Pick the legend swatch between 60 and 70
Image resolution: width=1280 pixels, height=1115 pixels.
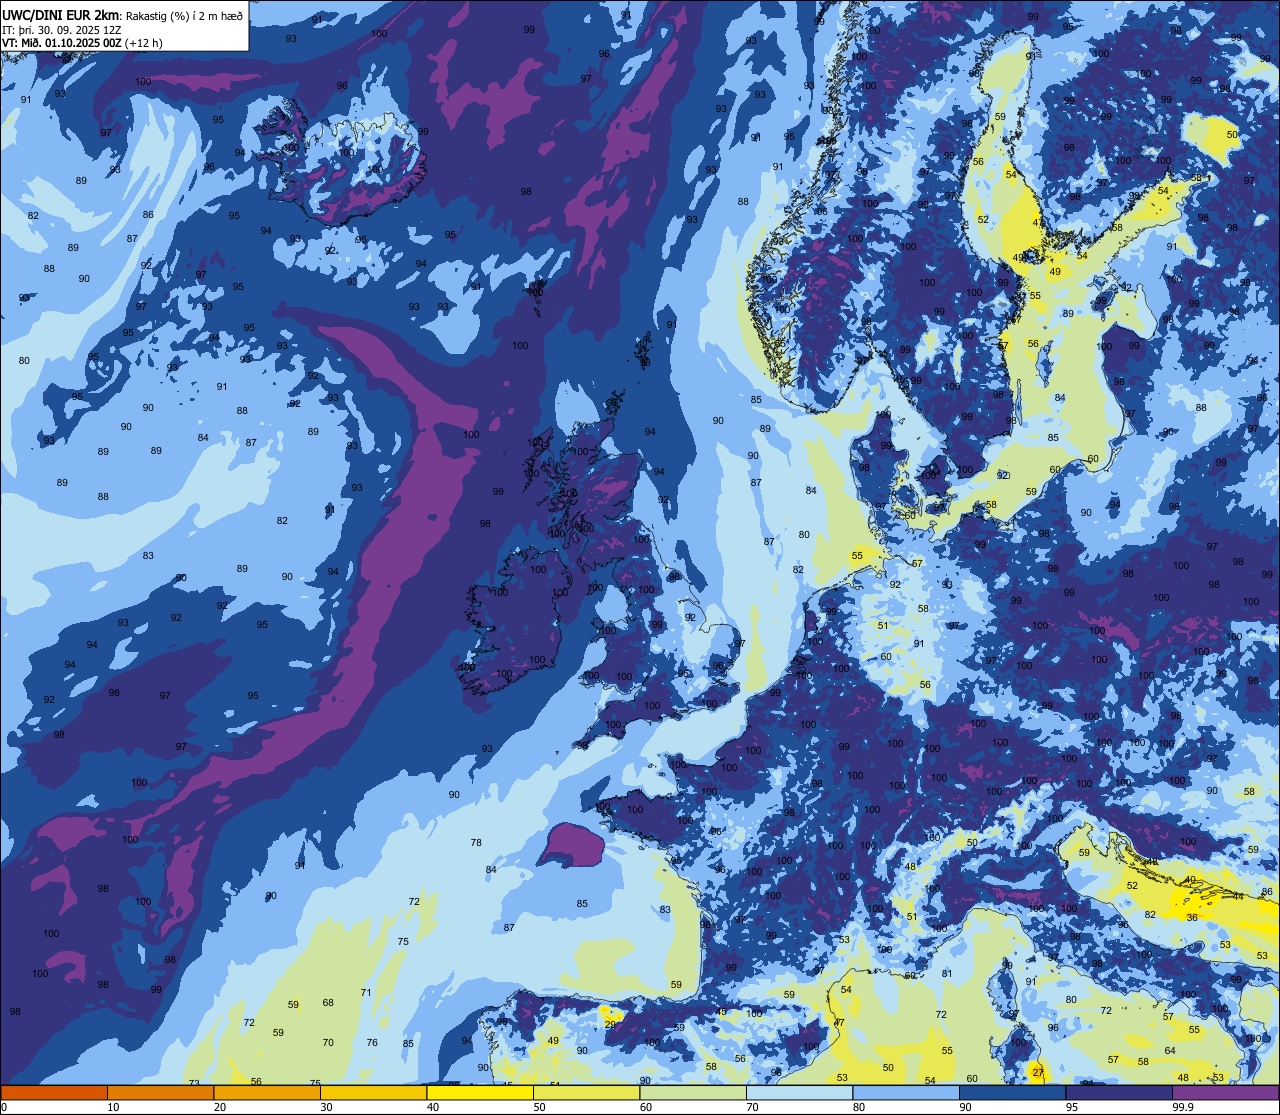[693, 1092]
